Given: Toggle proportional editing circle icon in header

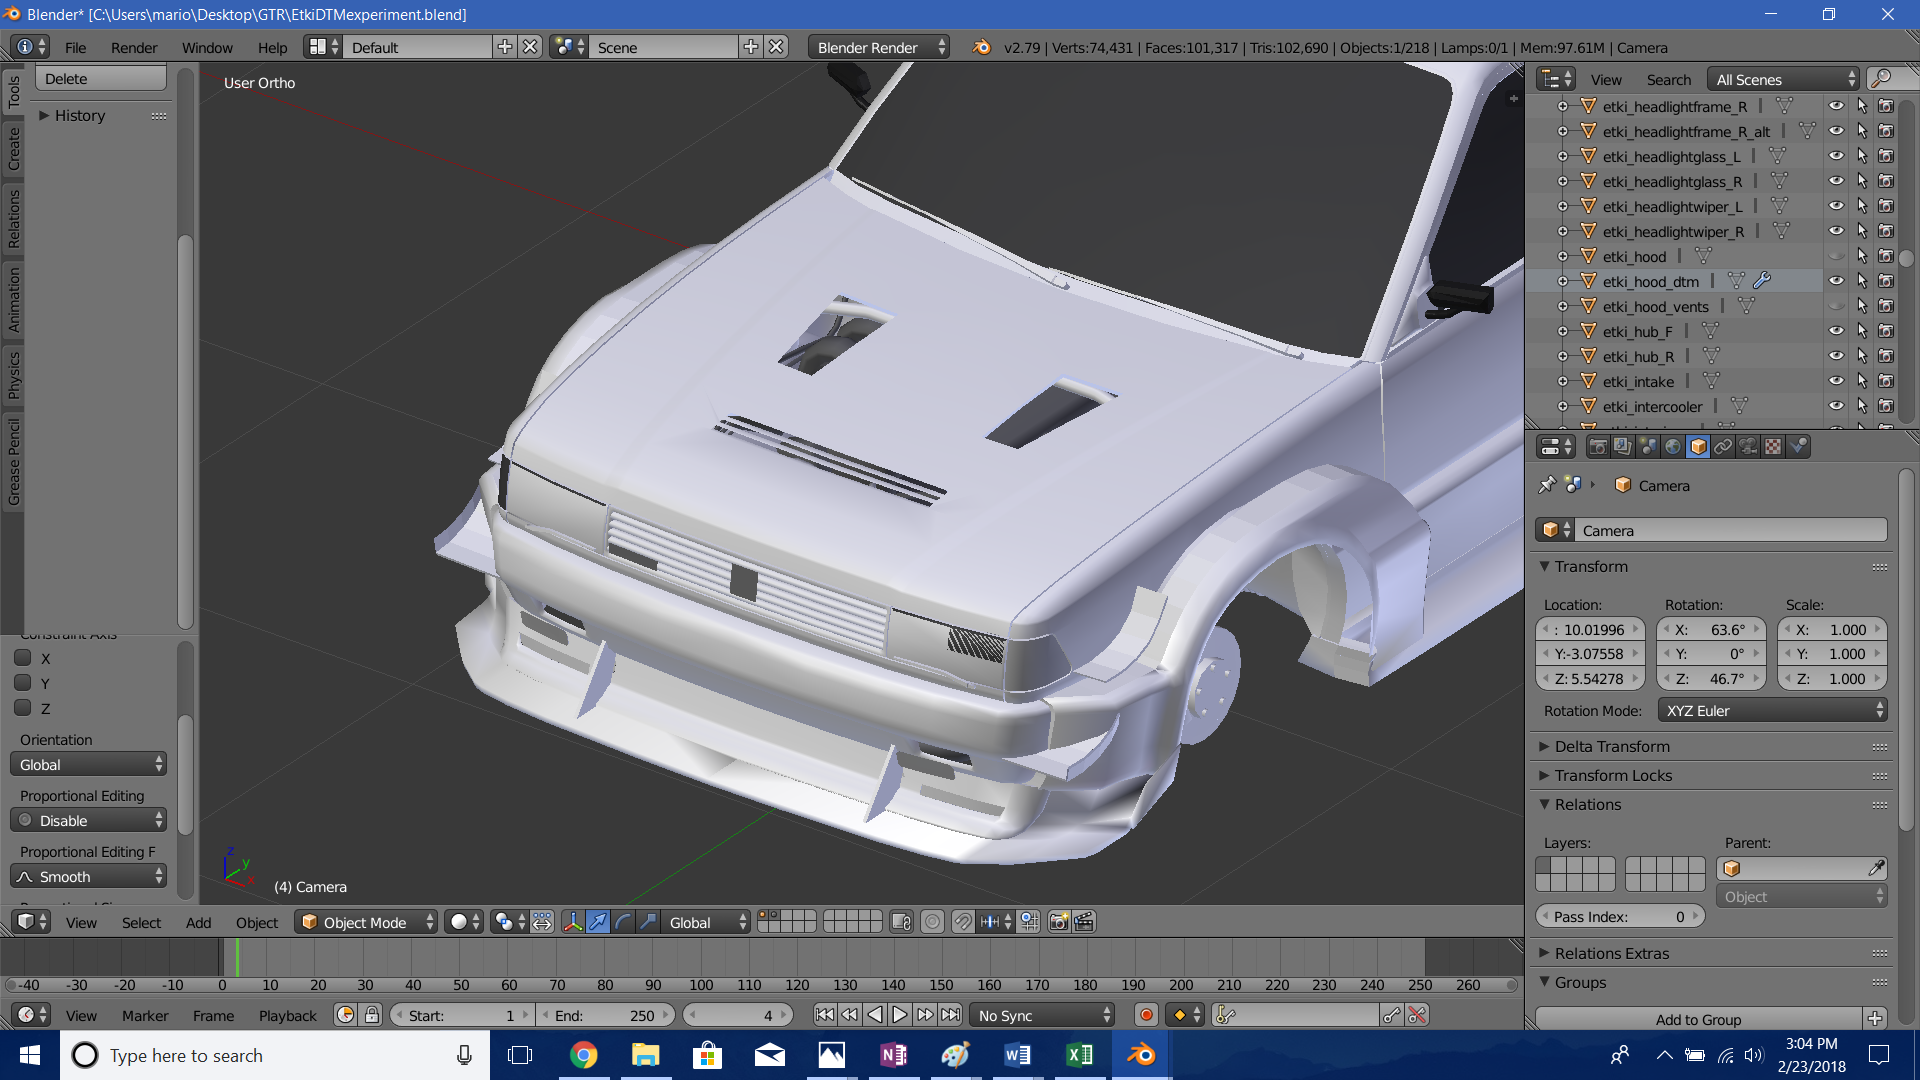Looking at the screenshot, I should click(x=932, y=922).
